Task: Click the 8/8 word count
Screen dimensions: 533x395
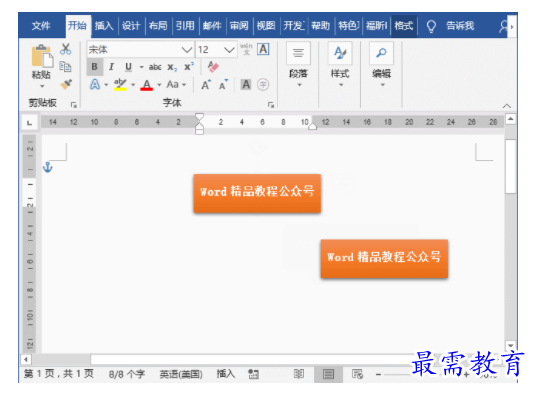Action: [127, 374]
